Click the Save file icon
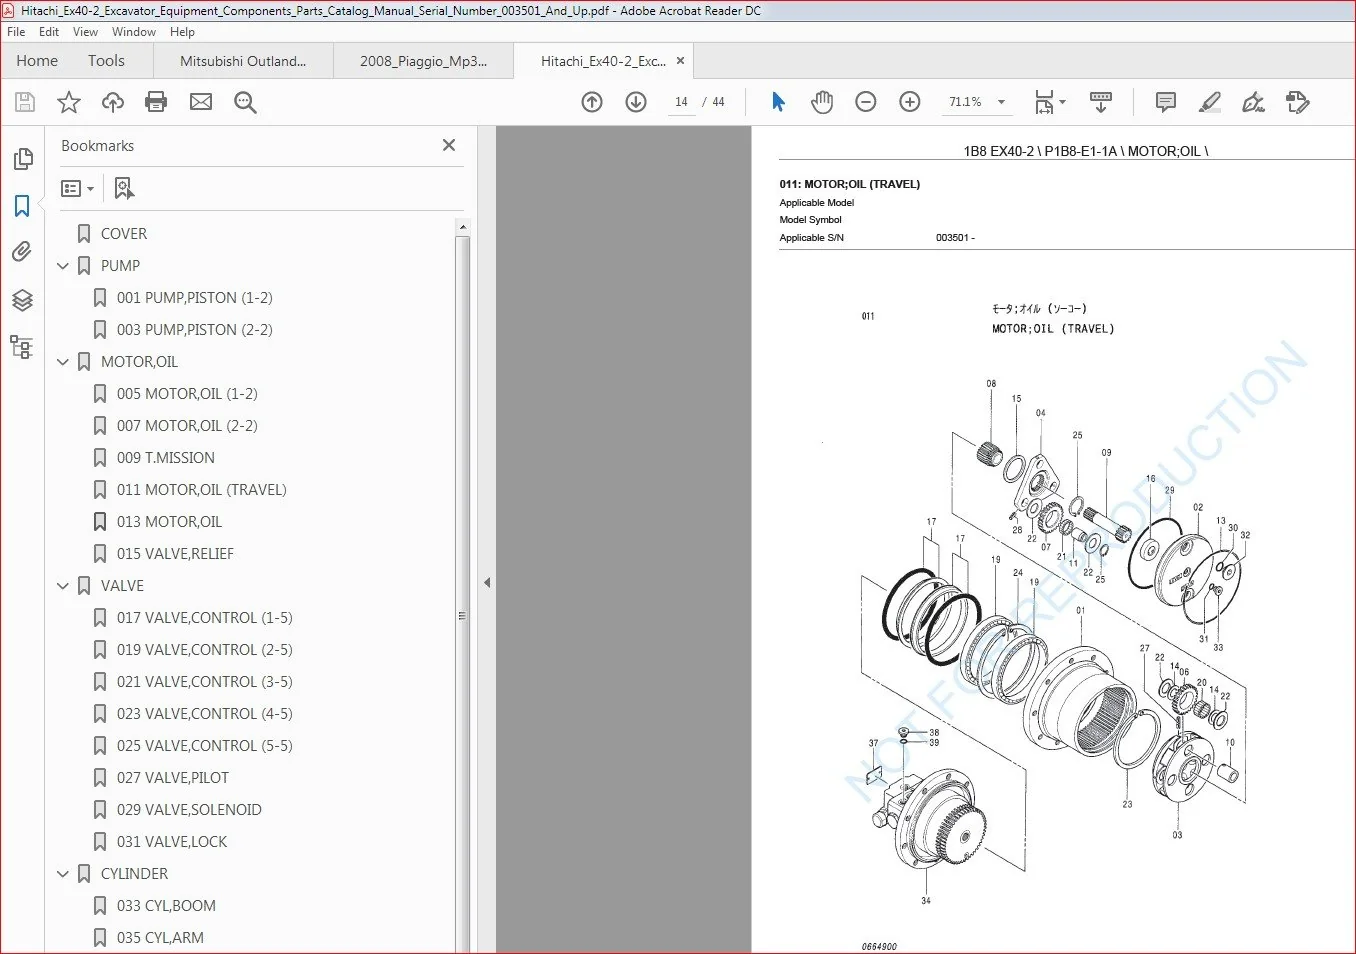The image size is (1356, 954). 25,102
